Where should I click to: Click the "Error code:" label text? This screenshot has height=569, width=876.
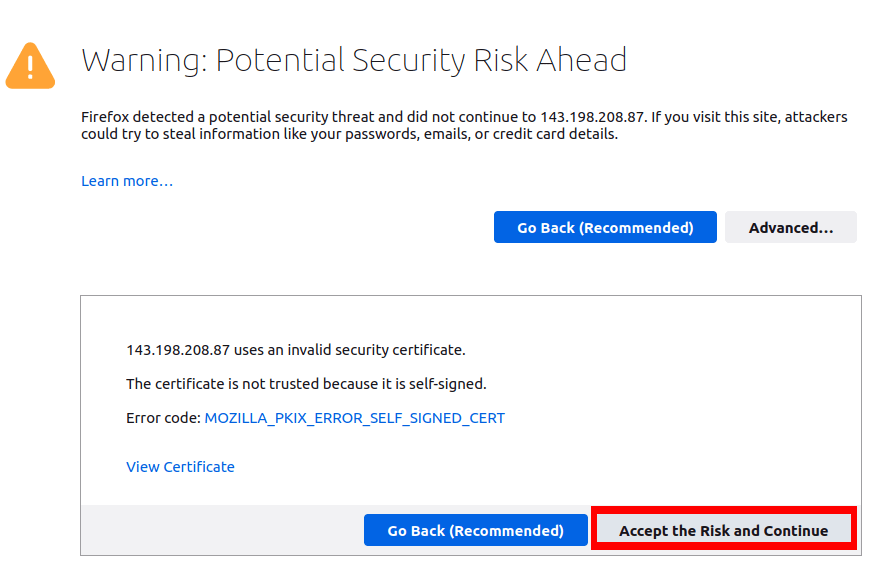[163, 418]
